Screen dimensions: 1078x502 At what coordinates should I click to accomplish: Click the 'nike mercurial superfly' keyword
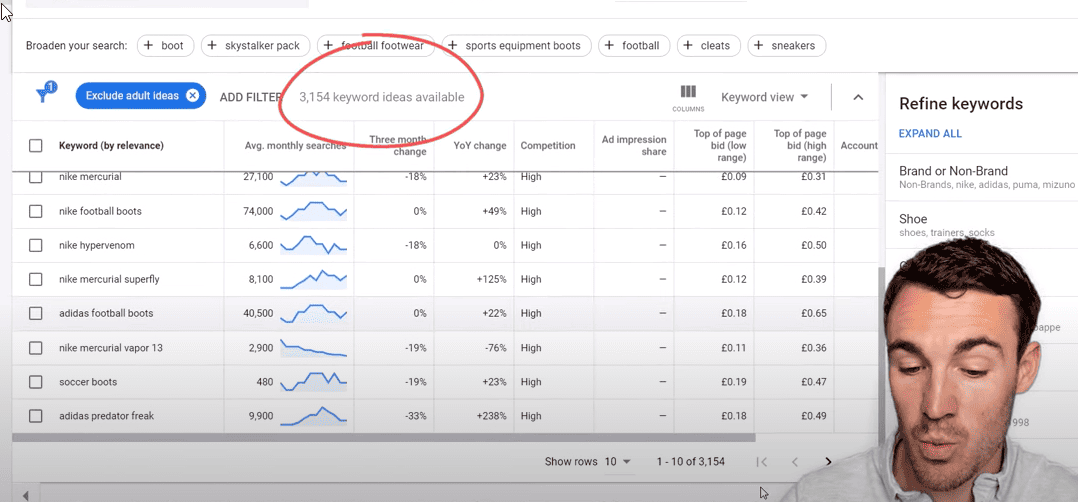tap(109, 279)
